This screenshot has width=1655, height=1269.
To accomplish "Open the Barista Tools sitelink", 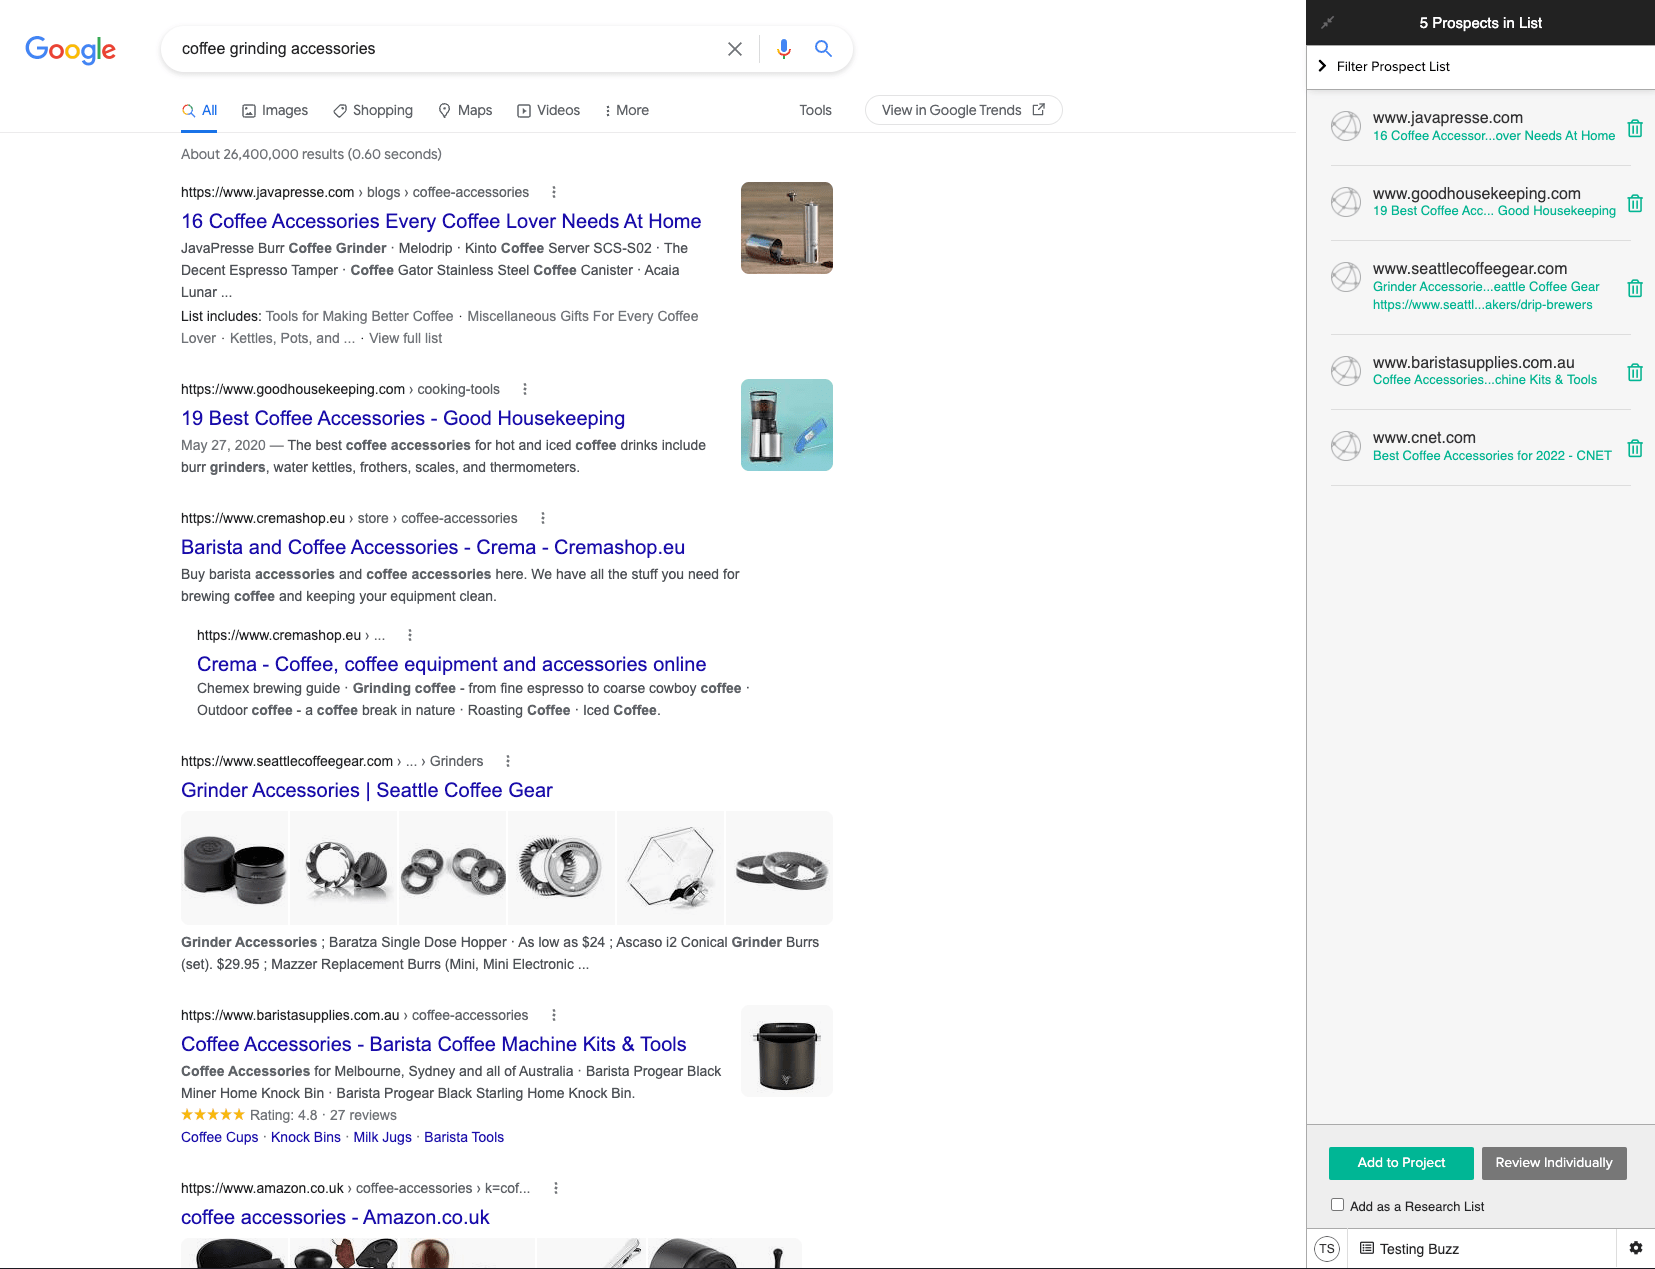I will click(464, 1137).
